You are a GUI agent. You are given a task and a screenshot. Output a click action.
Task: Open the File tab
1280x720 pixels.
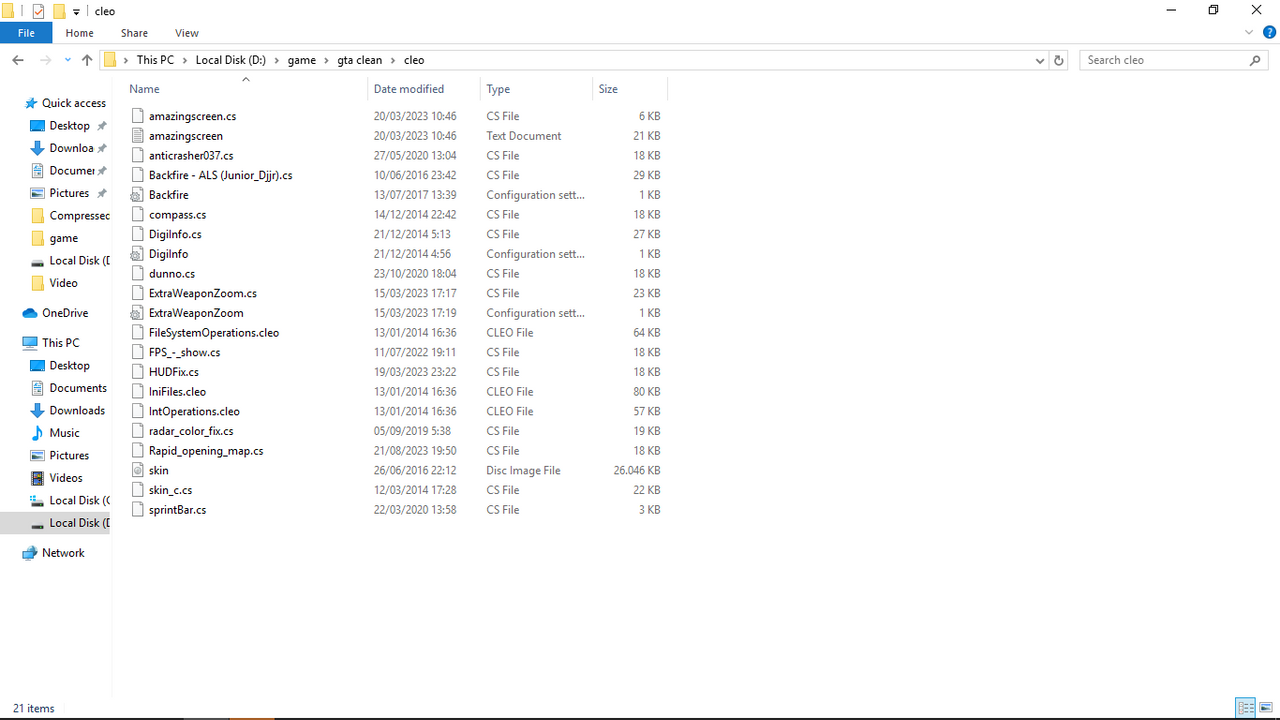pos(26,33)
